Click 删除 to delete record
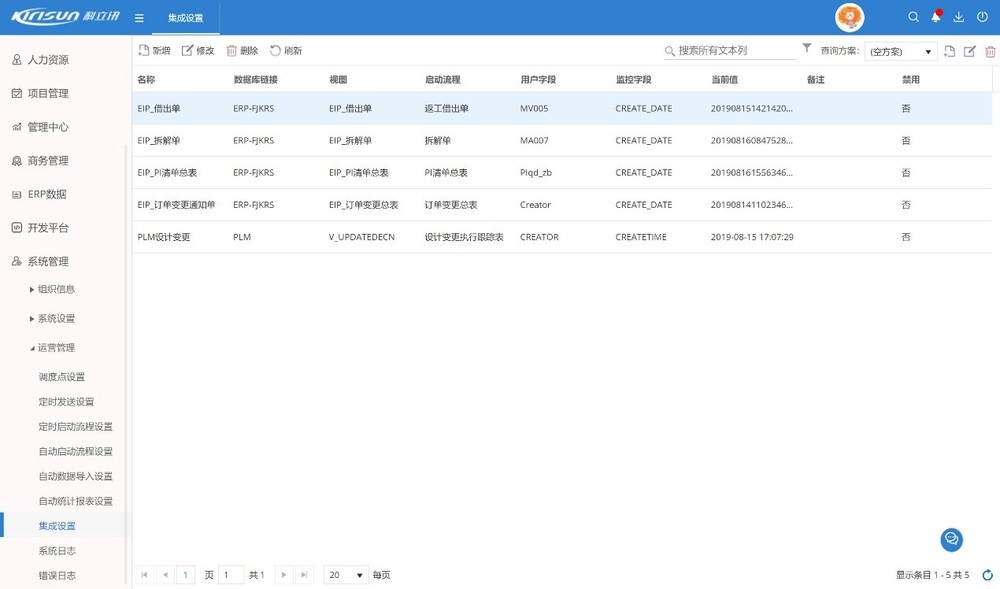 pos(242,50)
